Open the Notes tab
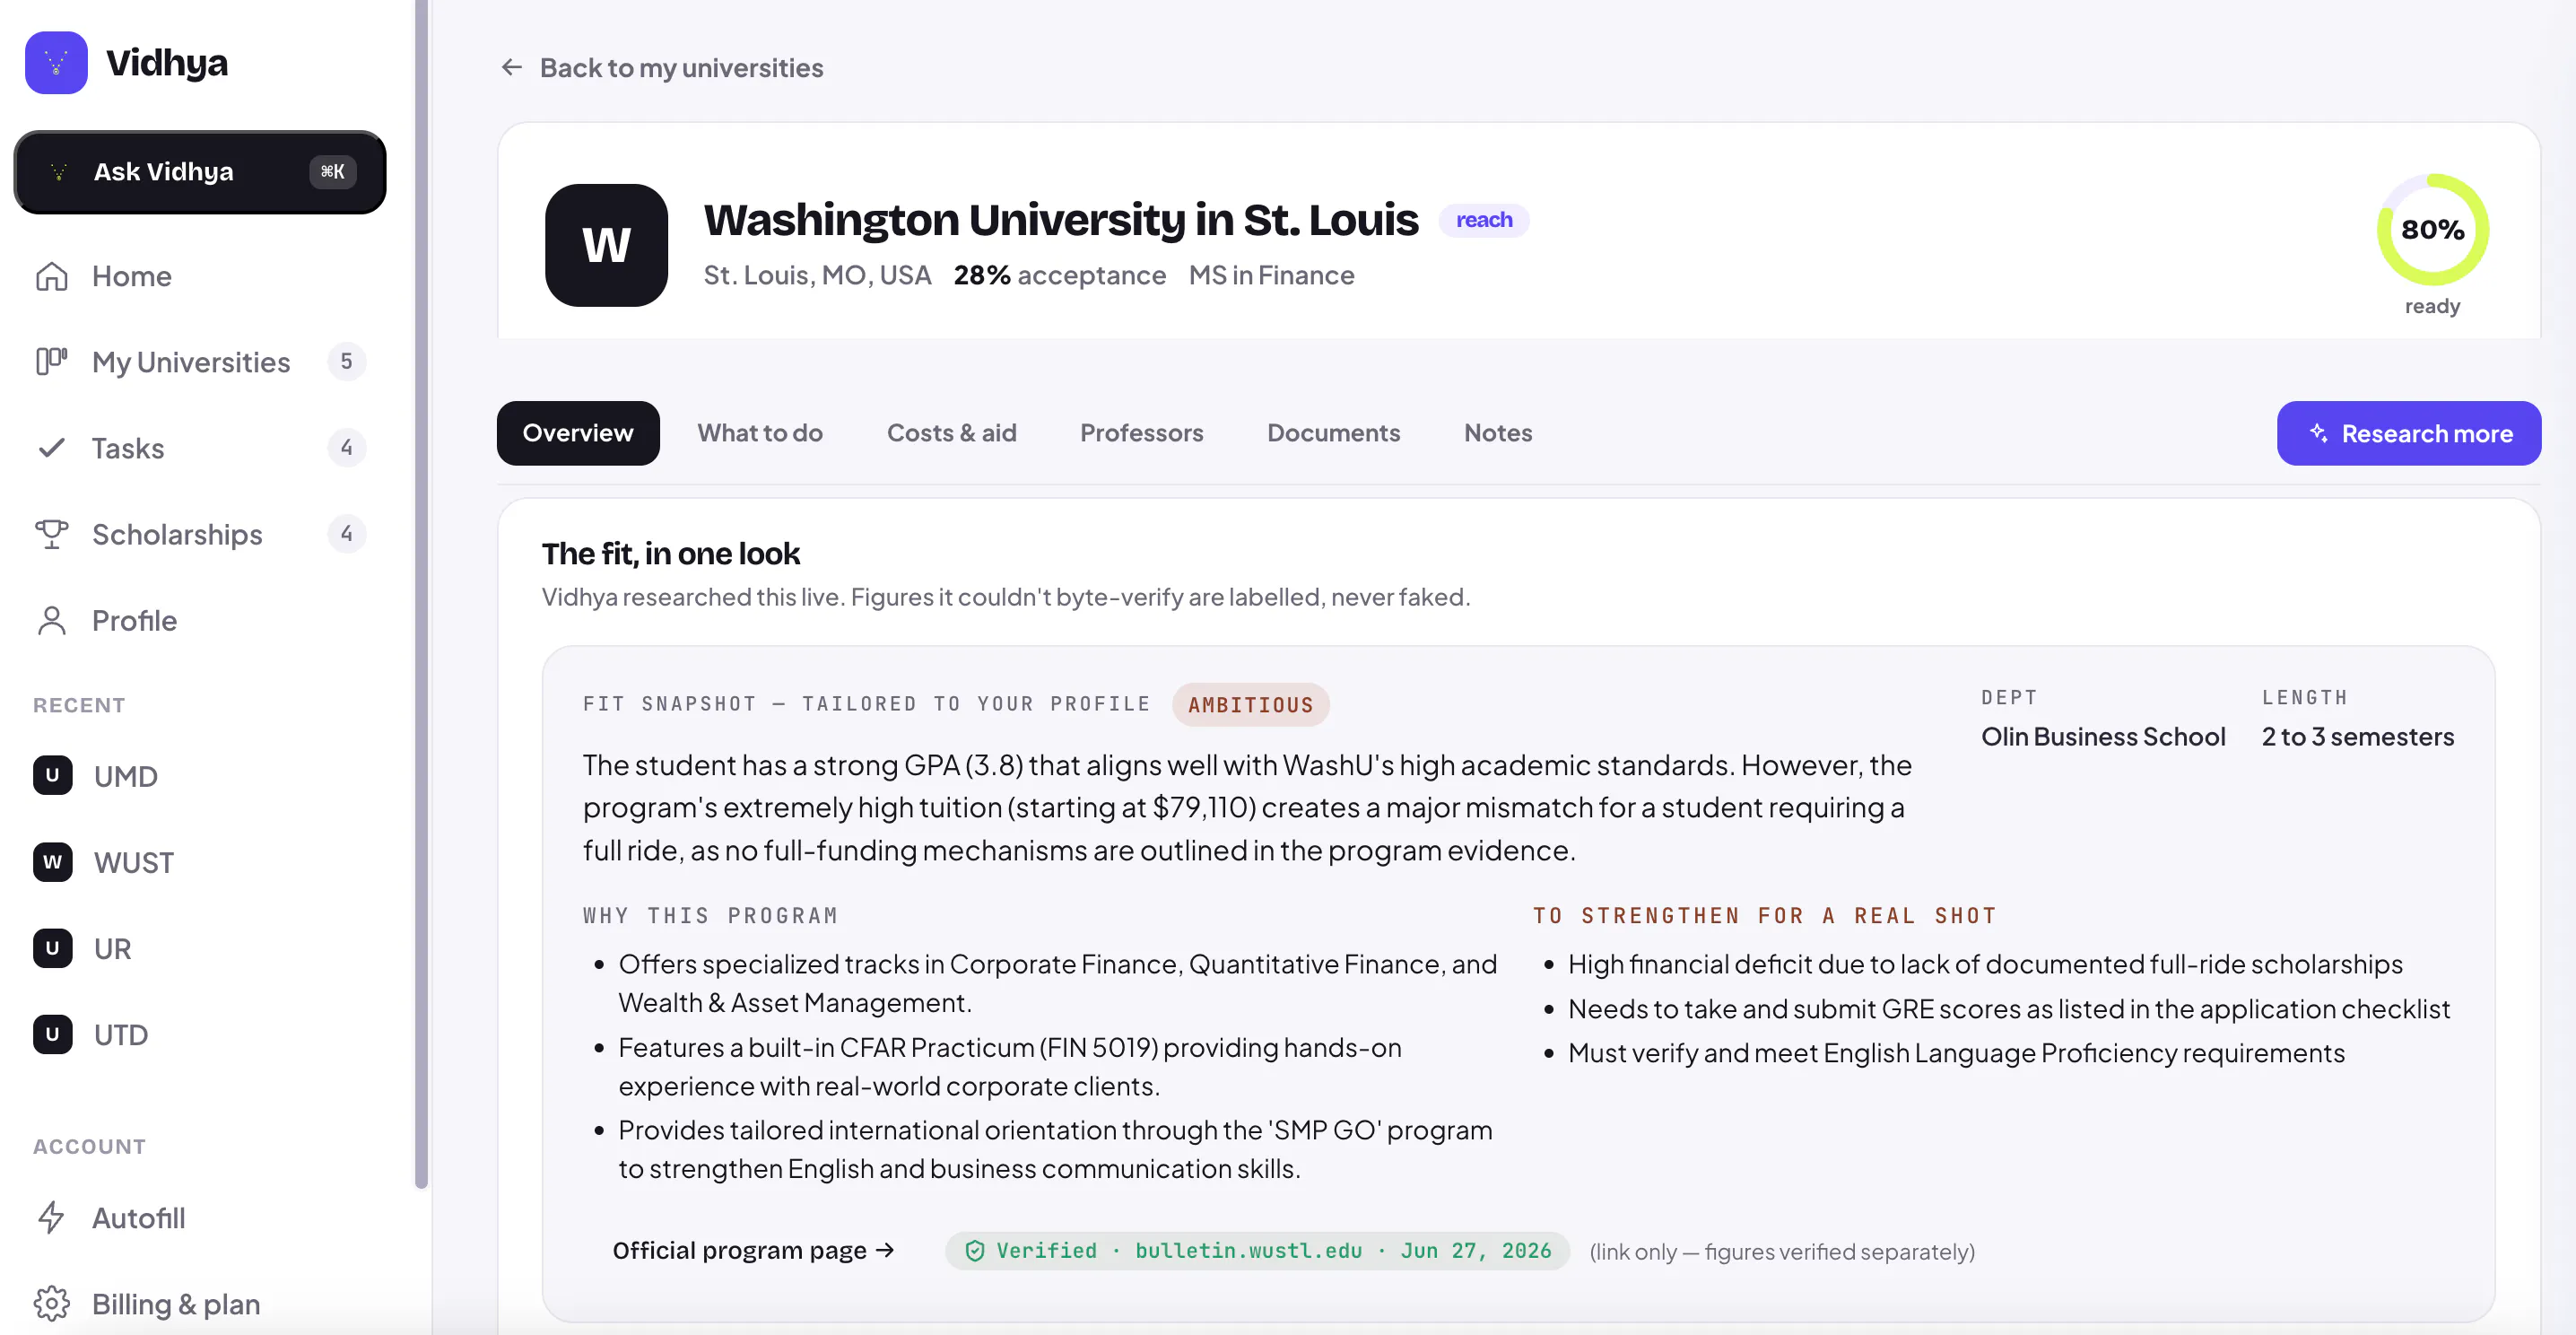This screenshot has width=2576, height=1335. [1498, 433]
